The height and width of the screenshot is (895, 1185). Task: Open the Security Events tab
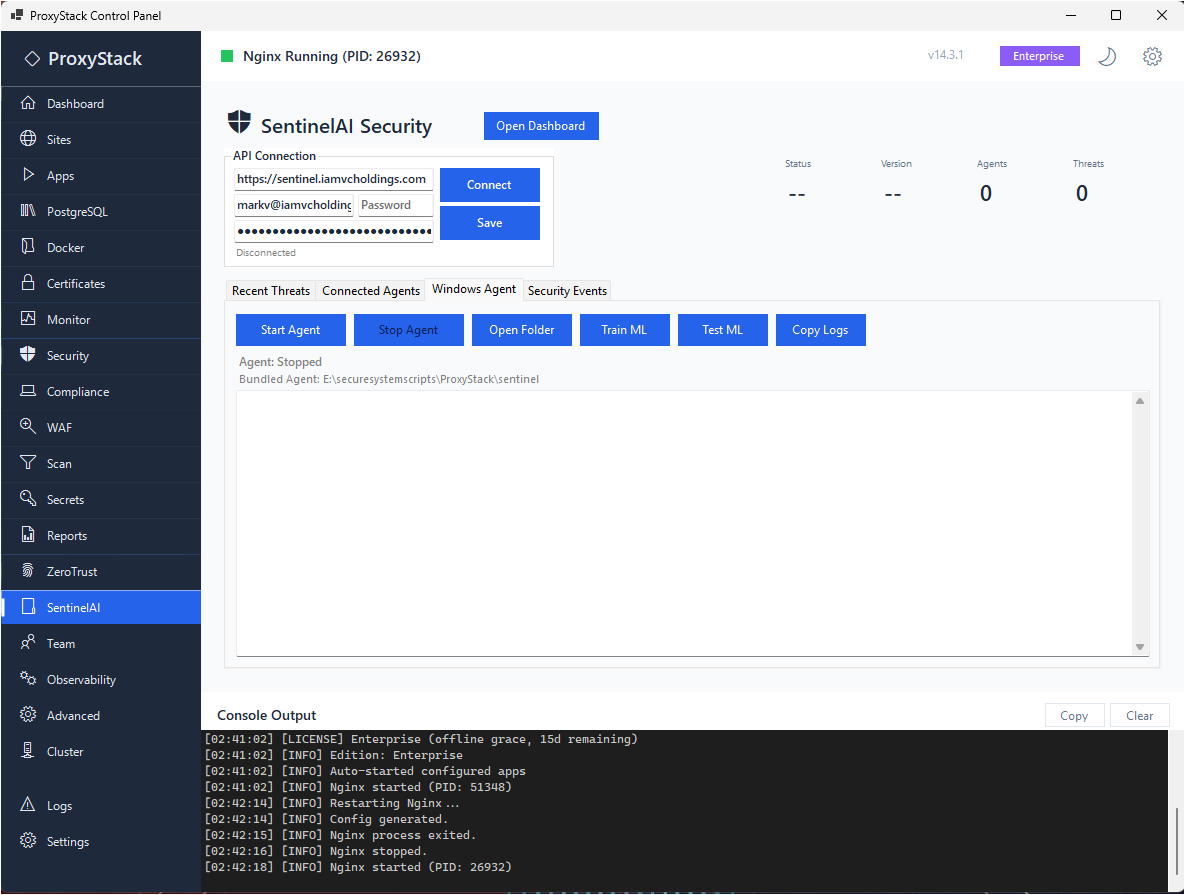(x=567, y=290)
